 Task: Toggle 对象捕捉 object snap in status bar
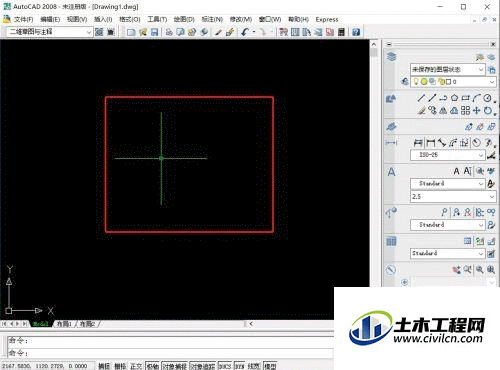pyautogui.click(x=175, y=366)
